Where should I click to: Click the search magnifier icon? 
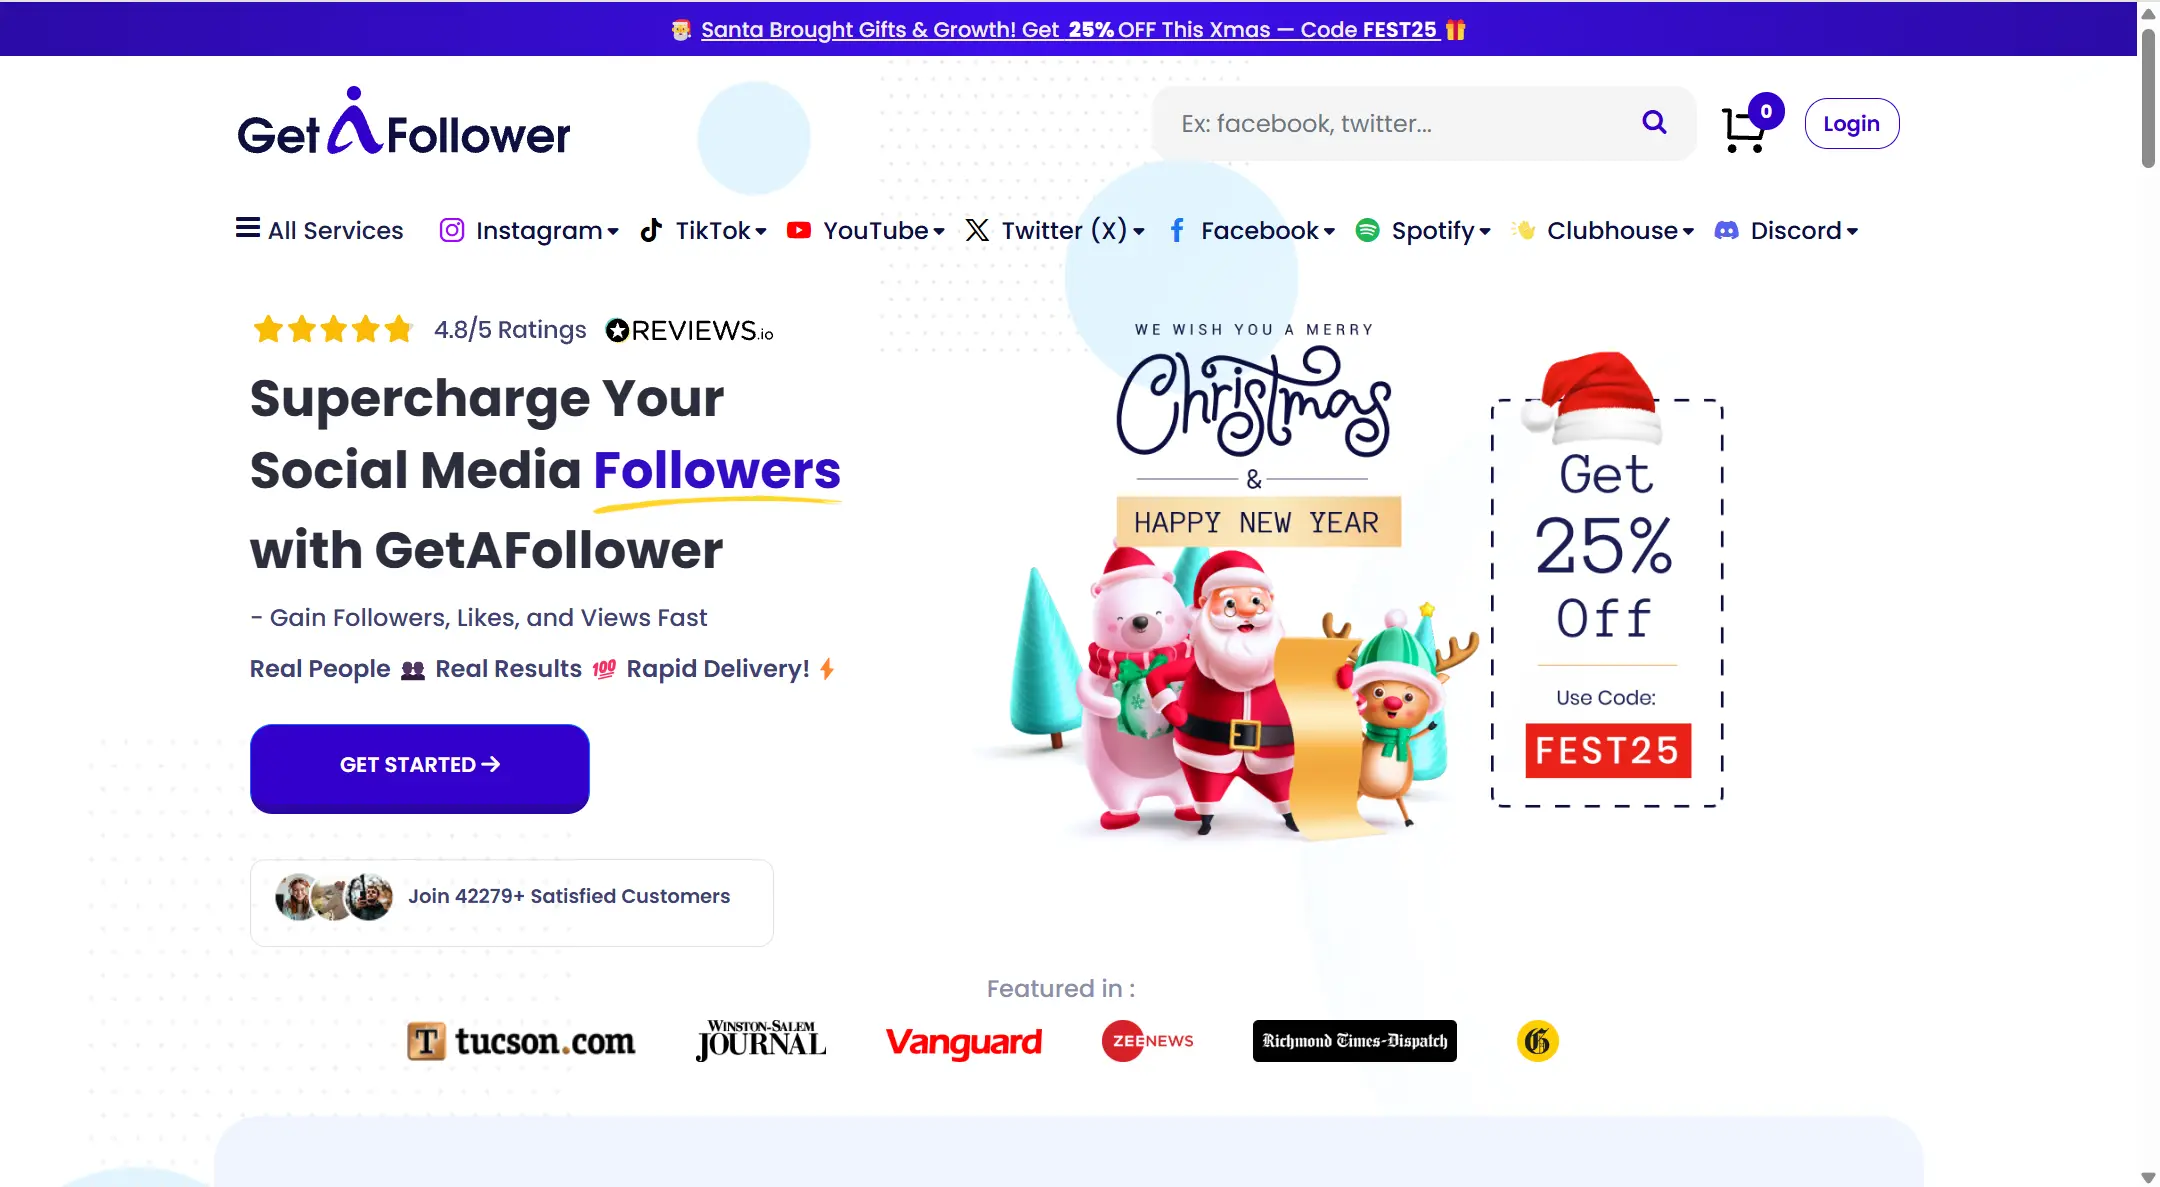1654,123
